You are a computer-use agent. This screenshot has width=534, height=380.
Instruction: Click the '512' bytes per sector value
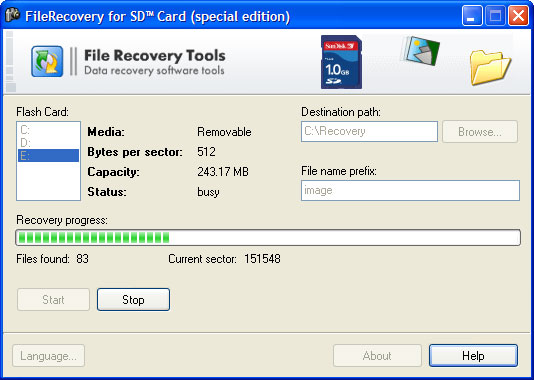click(x=206, y=152)
